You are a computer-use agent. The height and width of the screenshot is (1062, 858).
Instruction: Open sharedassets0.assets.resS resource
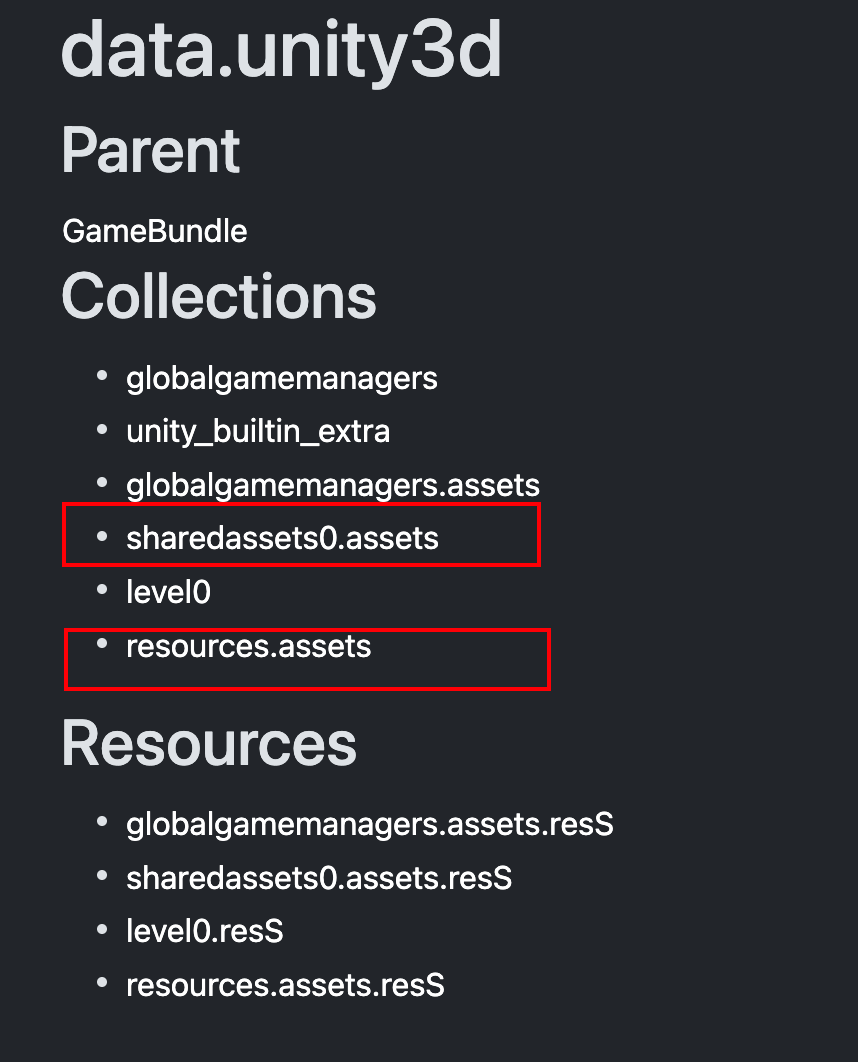coord(319,878)
